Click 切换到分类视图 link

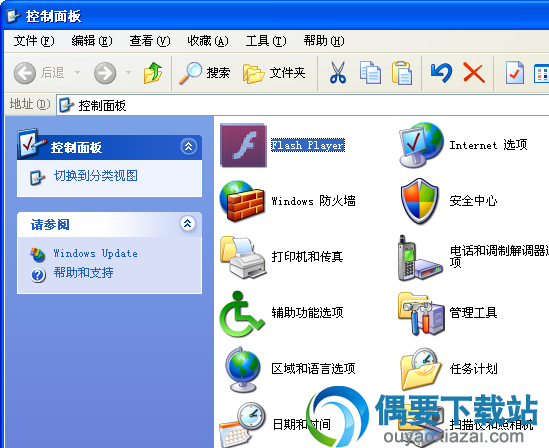[x=96, y=176]
